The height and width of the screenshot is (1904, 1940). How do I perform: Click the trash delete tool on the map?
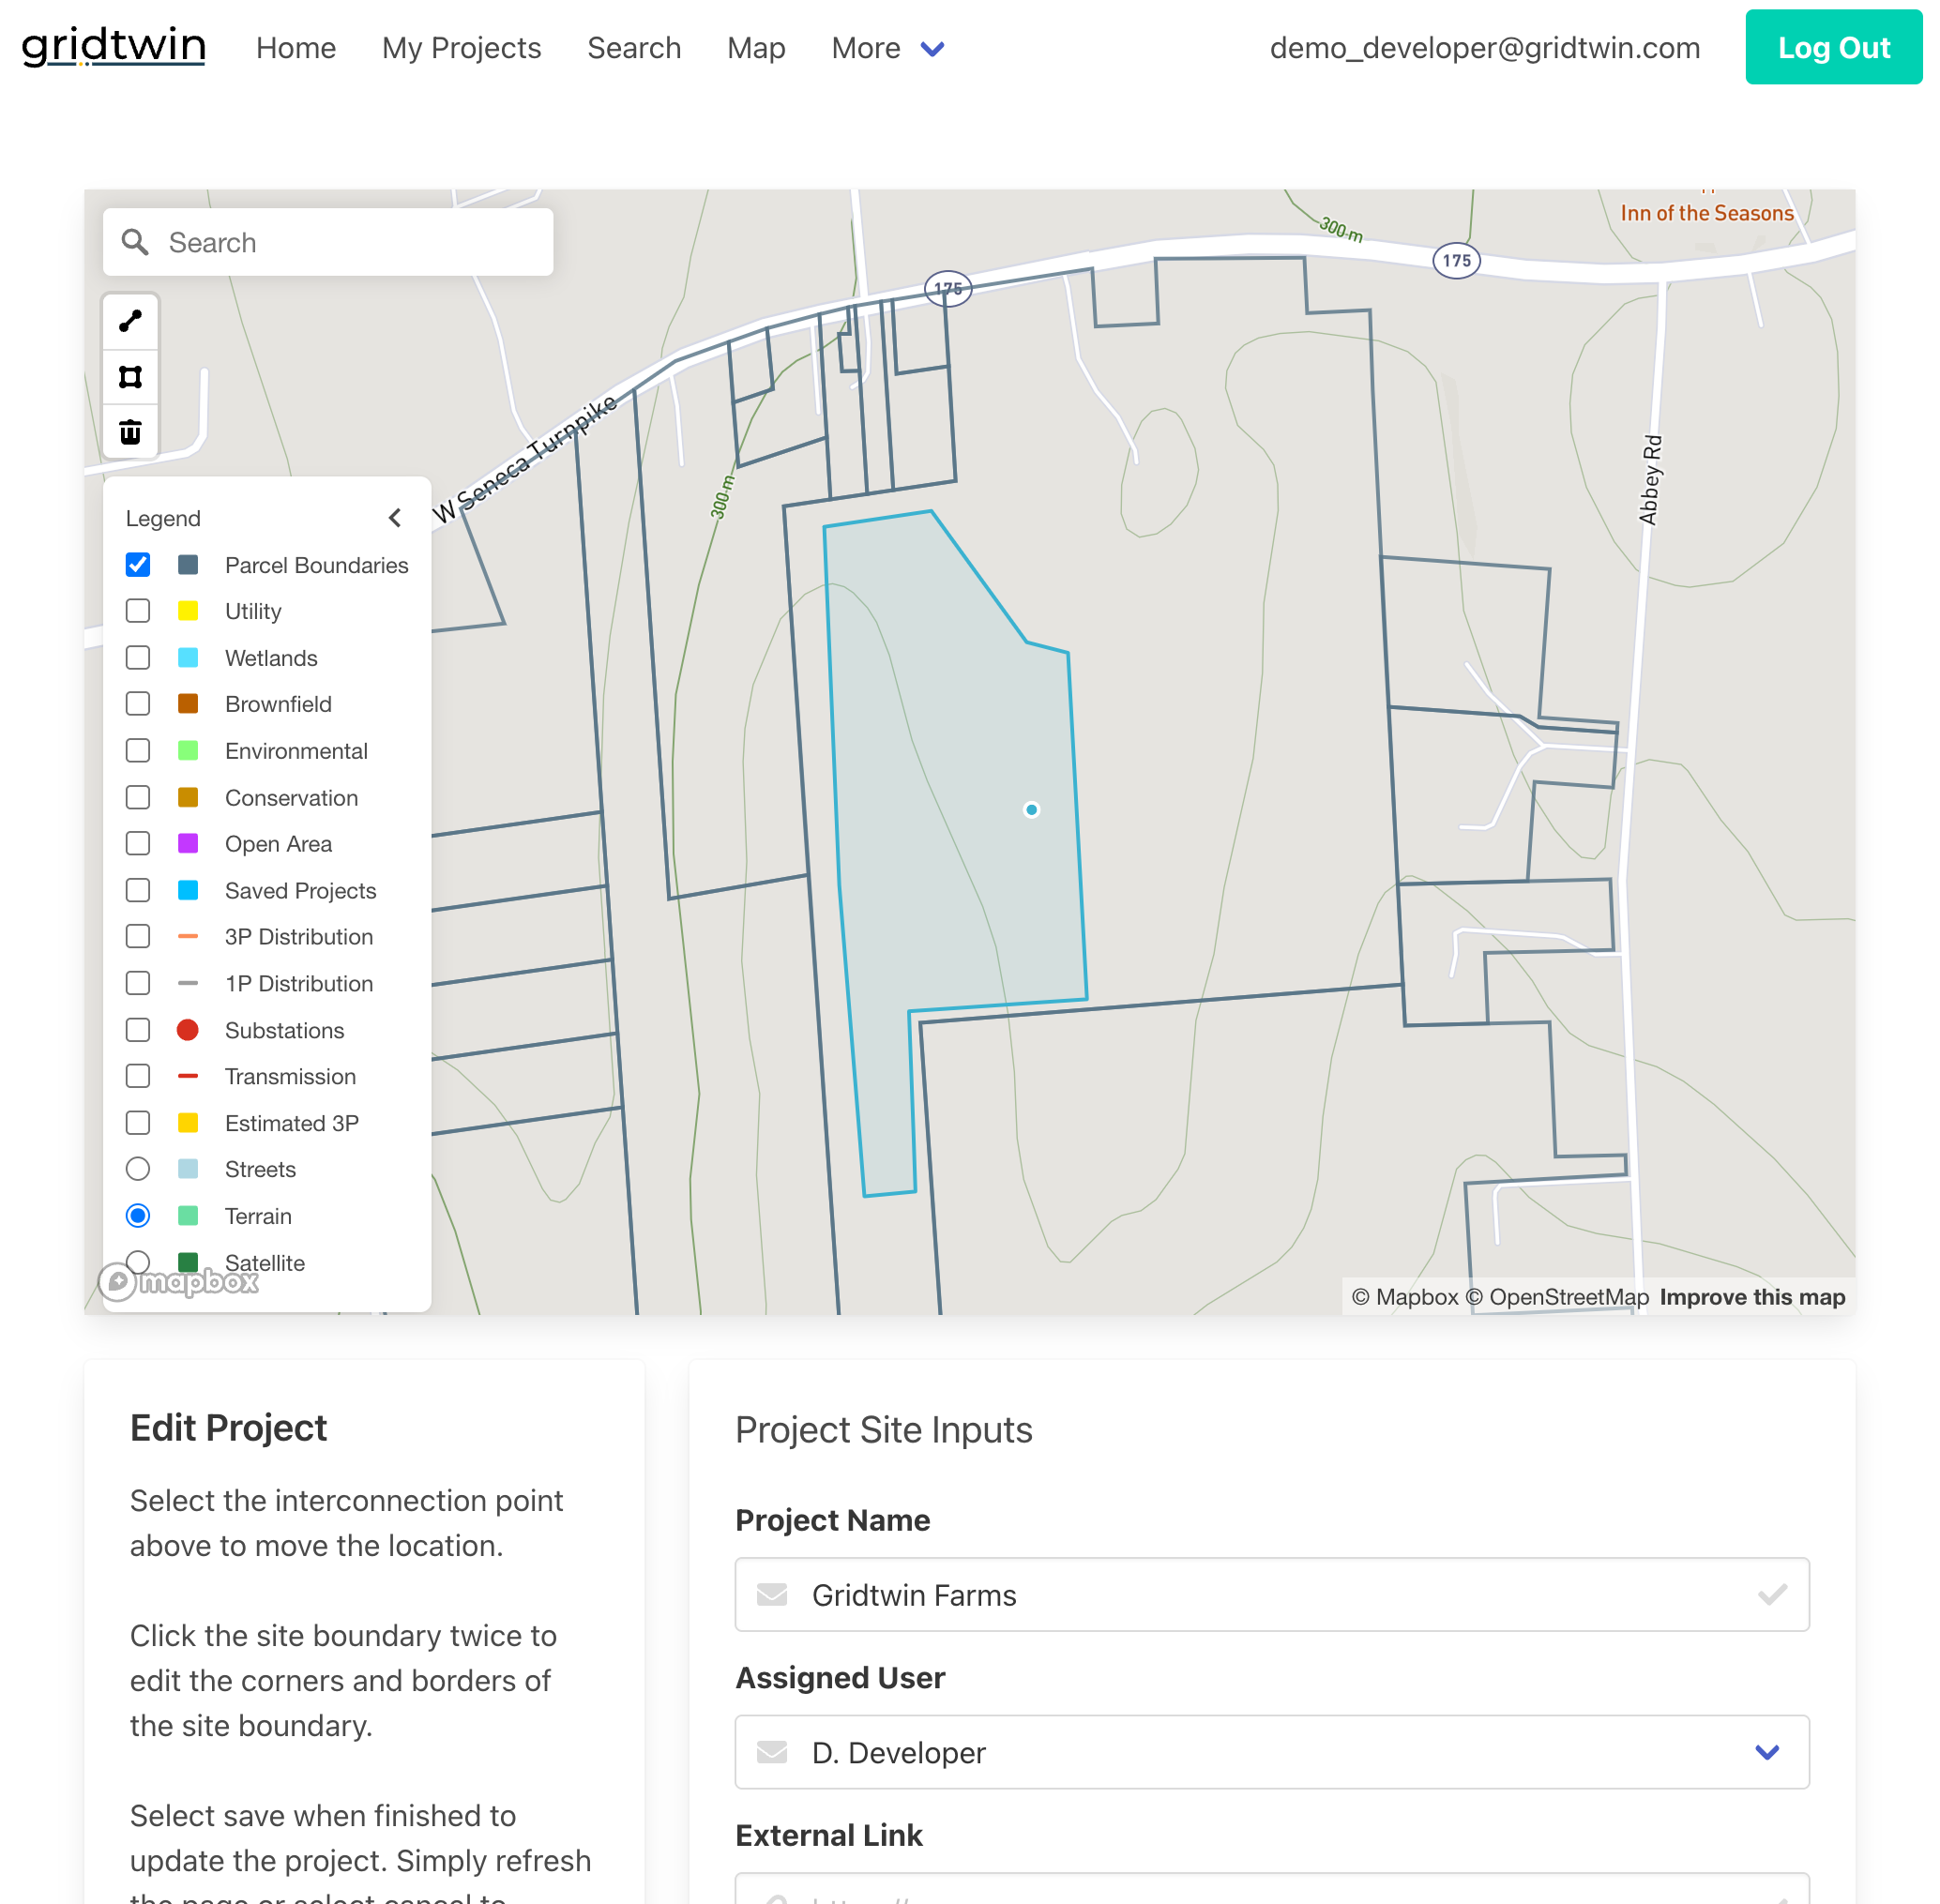tap(130, 431)
